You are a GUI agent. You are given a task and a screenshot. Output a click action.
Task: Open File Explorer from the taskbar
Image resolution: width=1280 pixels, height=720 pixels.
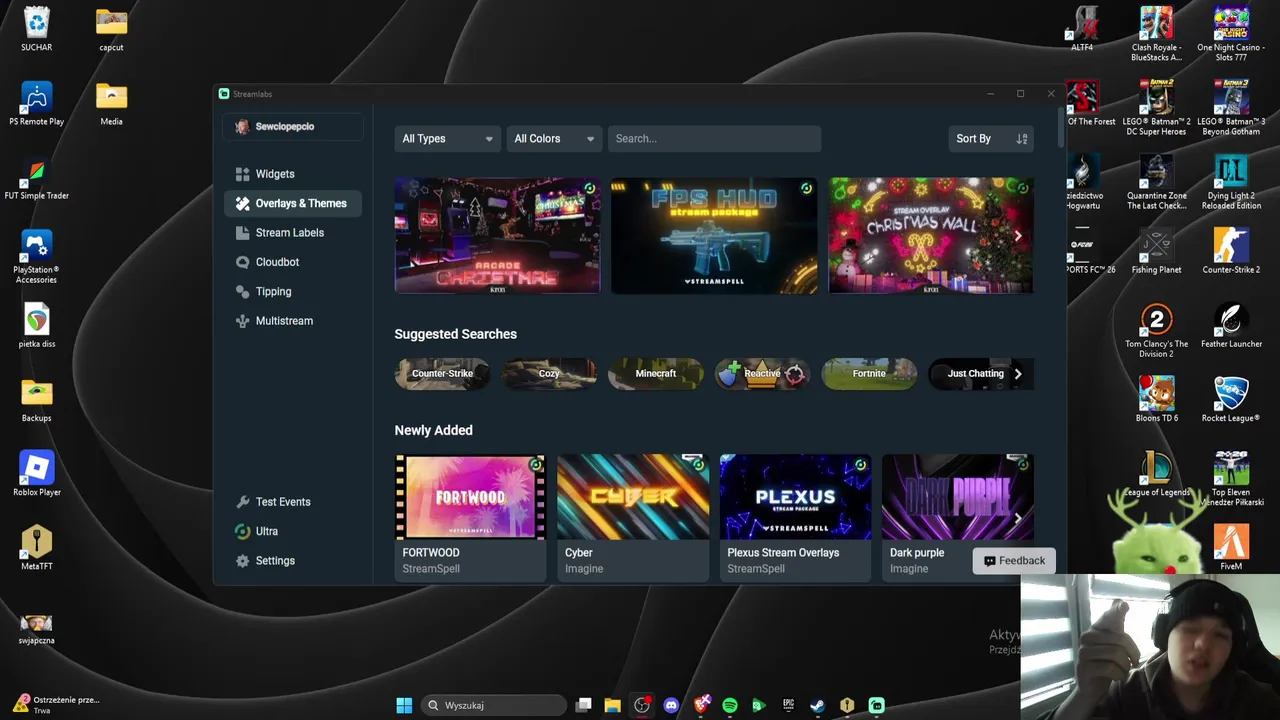tap(613, 705)
